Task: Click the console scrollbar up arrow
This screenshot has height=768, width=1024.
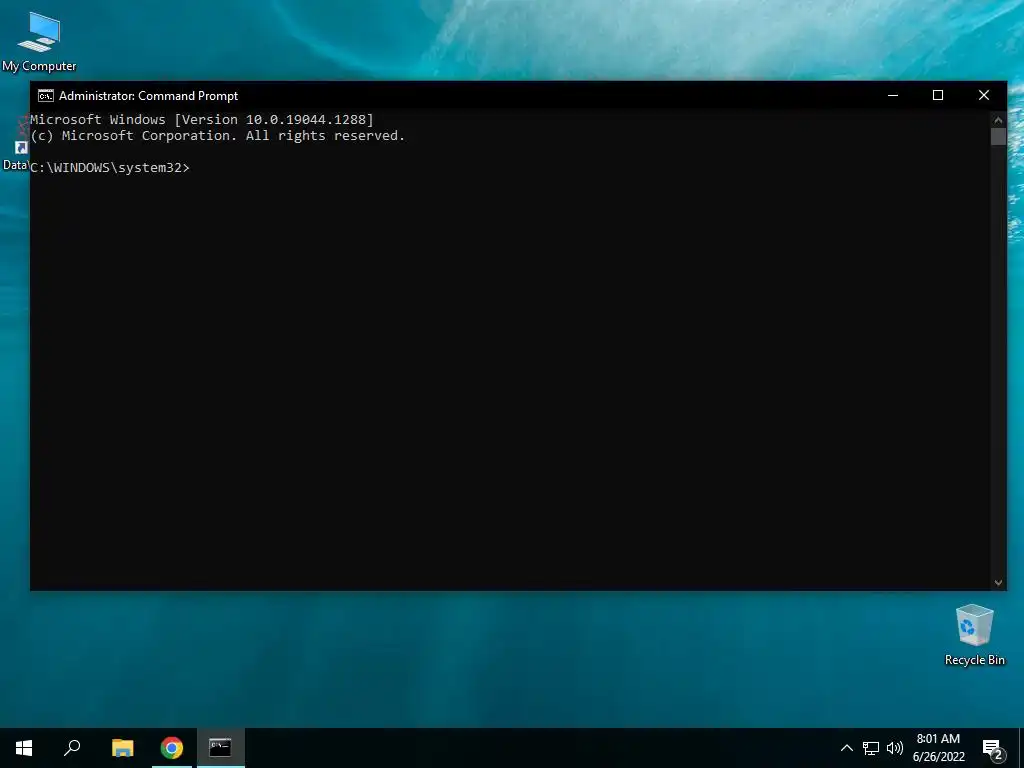Action: tap(998, 120)
